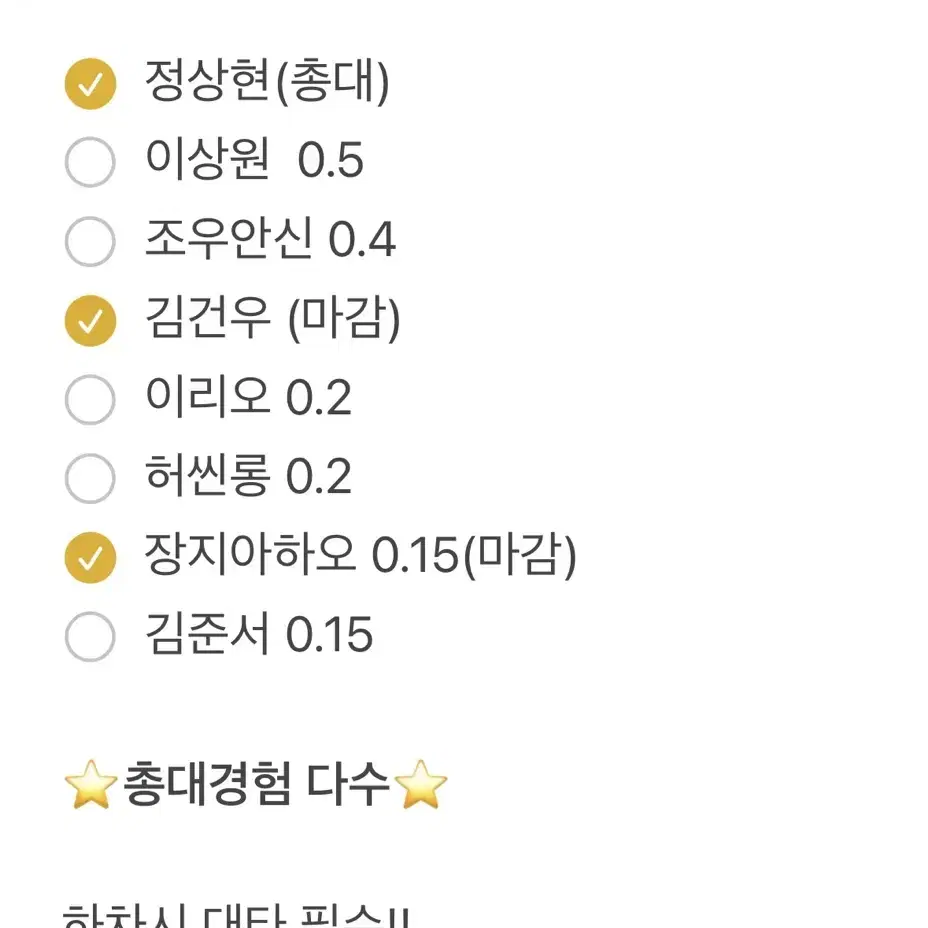Click the star emoji after 다수
The width and height of the screenshot is (928, 928).
(x=421, y=788)
